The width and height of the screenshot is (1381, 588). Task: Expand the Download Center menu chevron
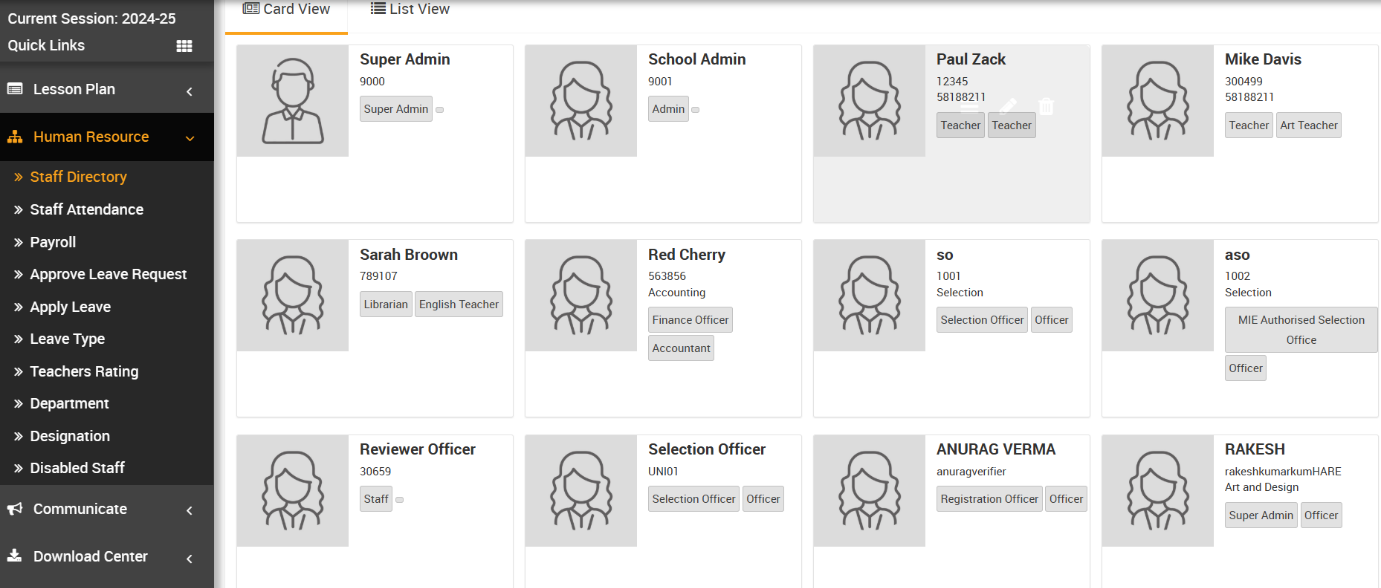(x=189, y=558)
